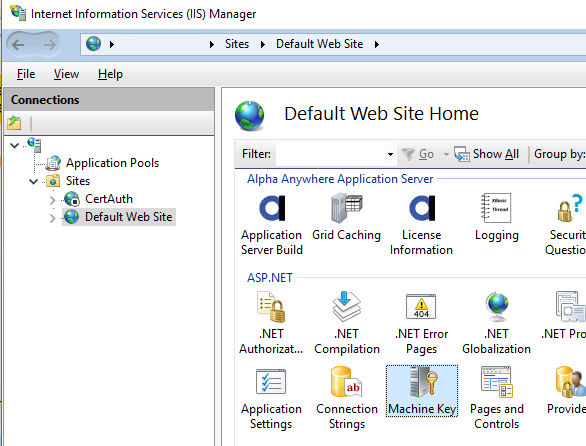This screenshot has height=446, width=586.
Task: Expand the Default Web Site node
Action: pos(53,218)
